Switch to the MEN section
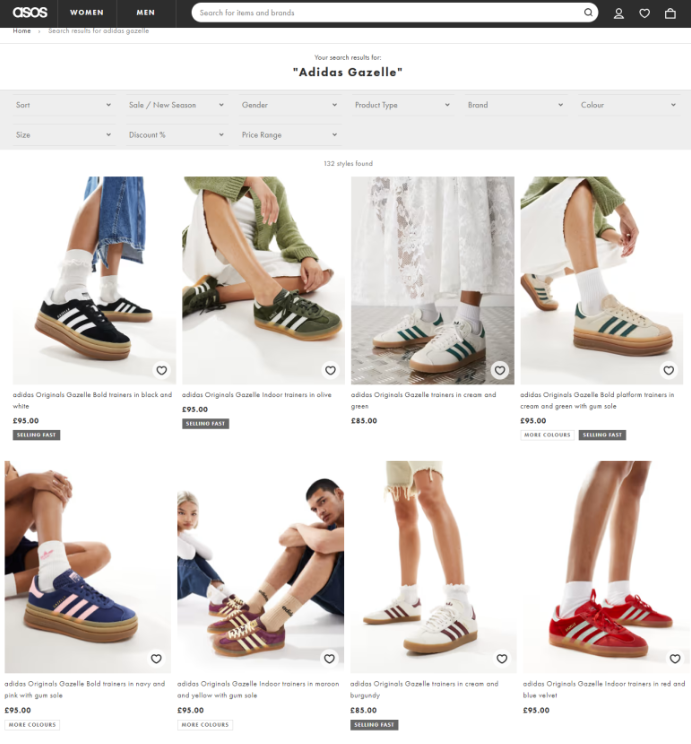 click(146, 13)
